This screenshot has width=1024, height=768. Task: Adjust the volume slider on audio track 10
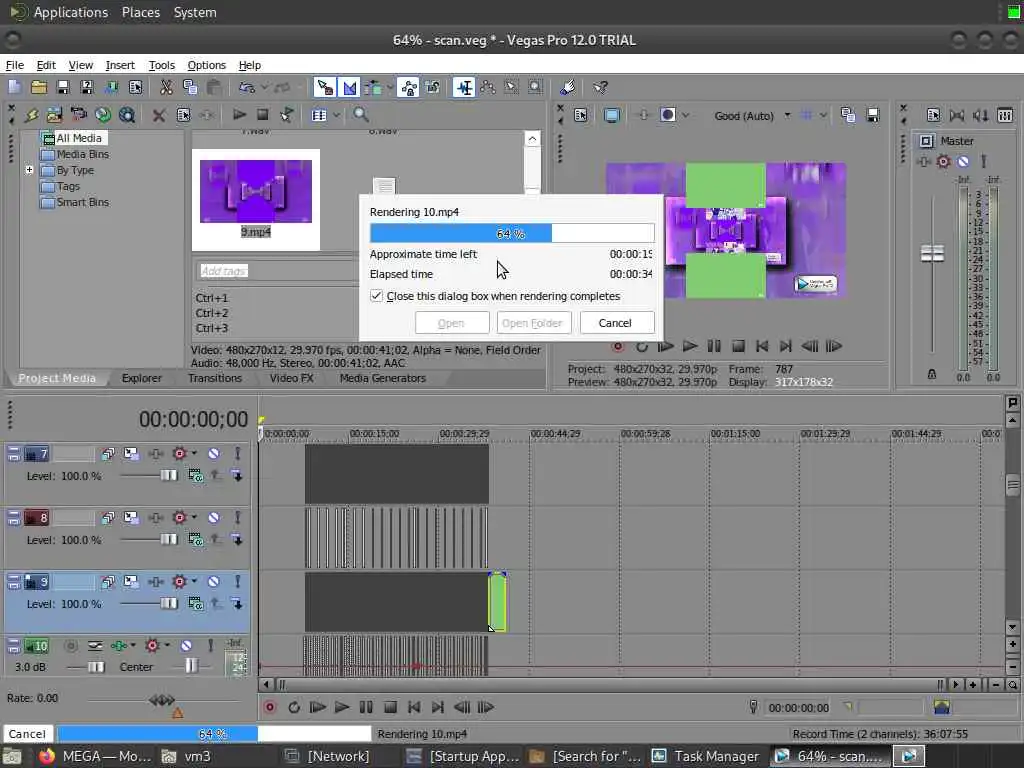pos(96,667)
